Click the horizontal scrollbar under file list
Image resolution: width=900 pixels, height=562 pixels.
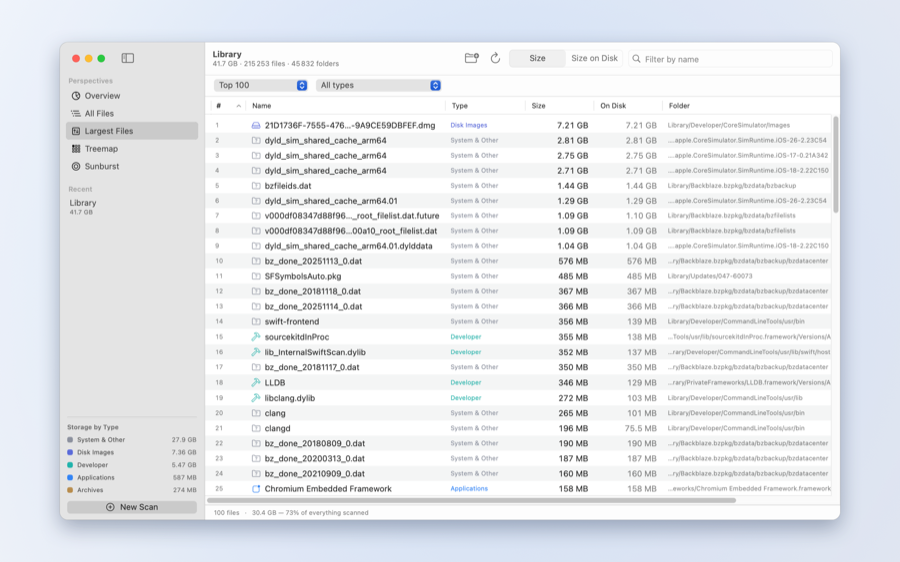(471, 501)
